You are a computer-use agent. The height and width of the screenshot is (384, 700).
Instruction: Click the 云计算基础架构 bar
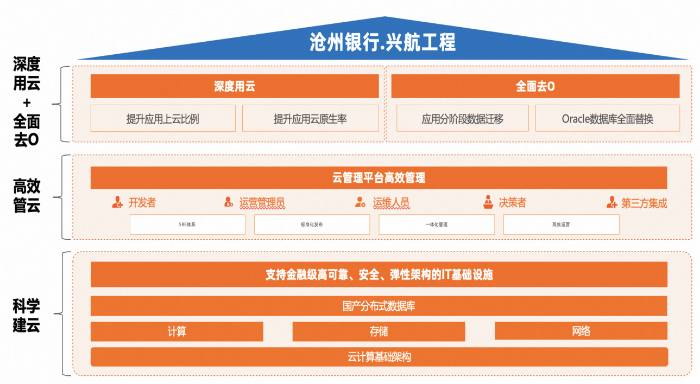coord(379,357)
